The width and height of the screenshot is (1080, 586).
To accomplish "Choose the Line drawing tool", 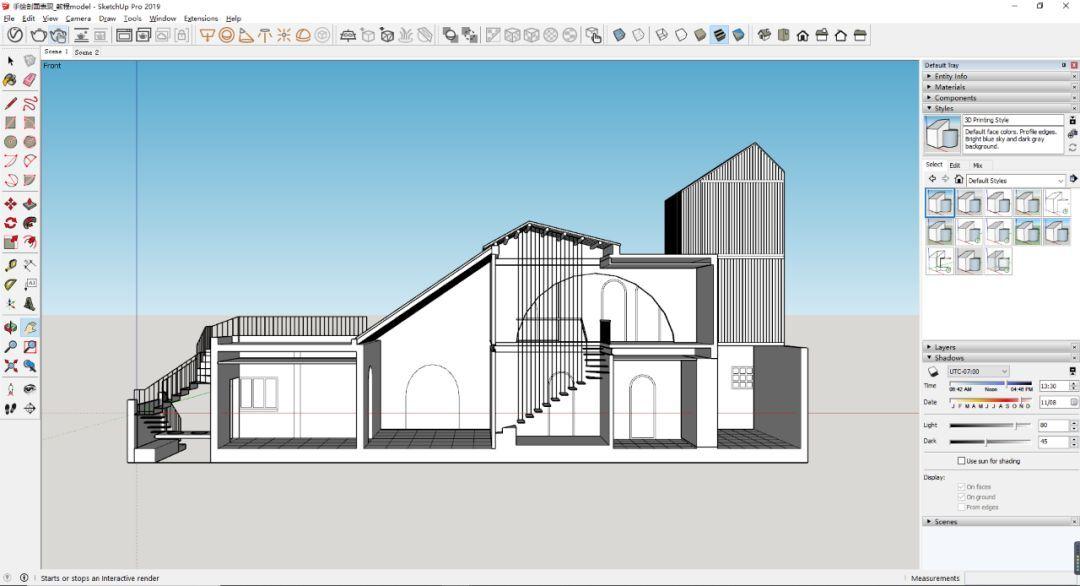I will pos(10,104).
